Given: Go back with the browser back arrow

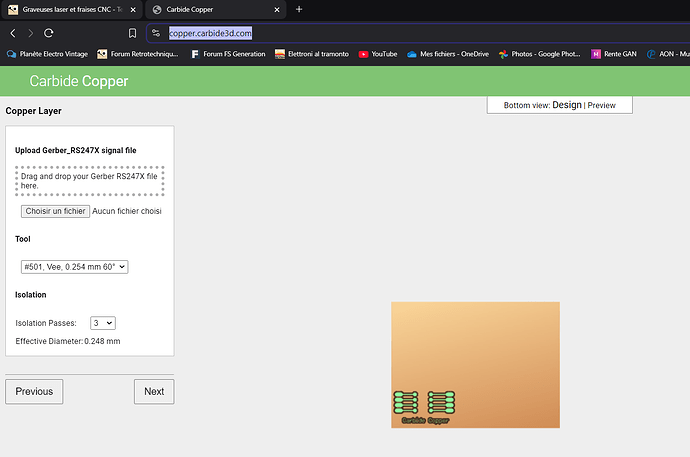Looking at the screenshot, I should [x=13, y=33].
